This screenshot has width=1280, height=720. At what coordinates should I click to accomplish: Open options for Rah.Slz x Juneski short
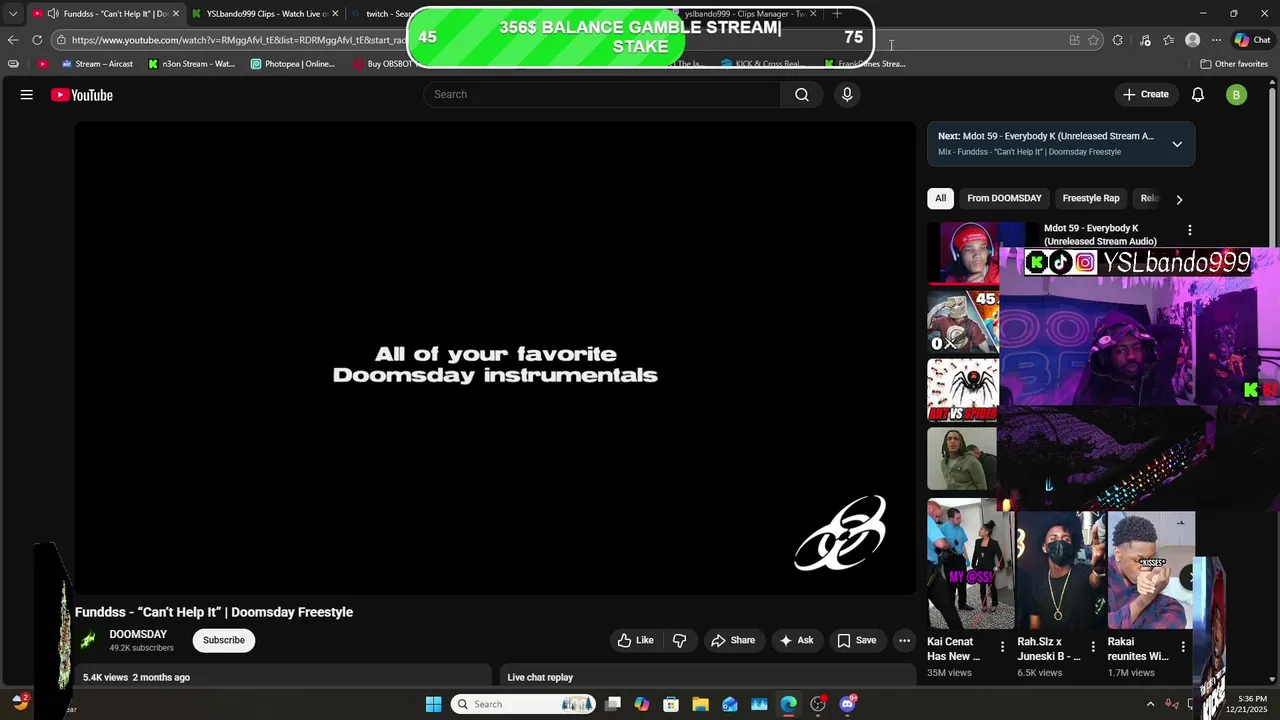tap(1093, 647)
